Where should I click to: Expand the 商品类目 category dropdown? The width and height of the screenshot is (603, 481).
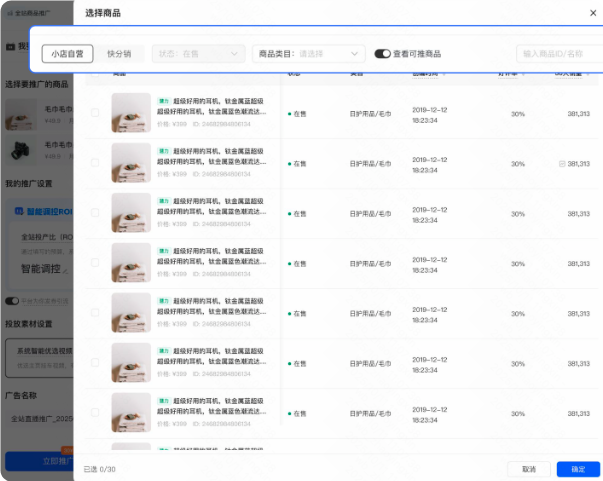(x=308, y=53)
